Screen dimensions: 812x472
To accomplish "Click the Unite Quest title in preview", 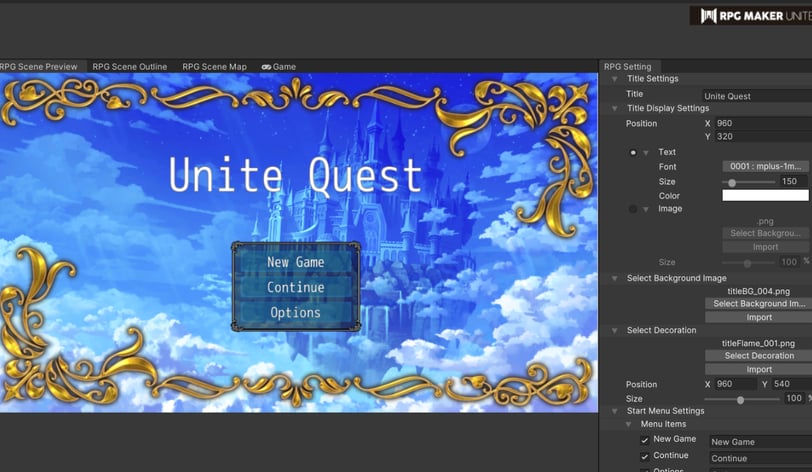I will (295, 175).
